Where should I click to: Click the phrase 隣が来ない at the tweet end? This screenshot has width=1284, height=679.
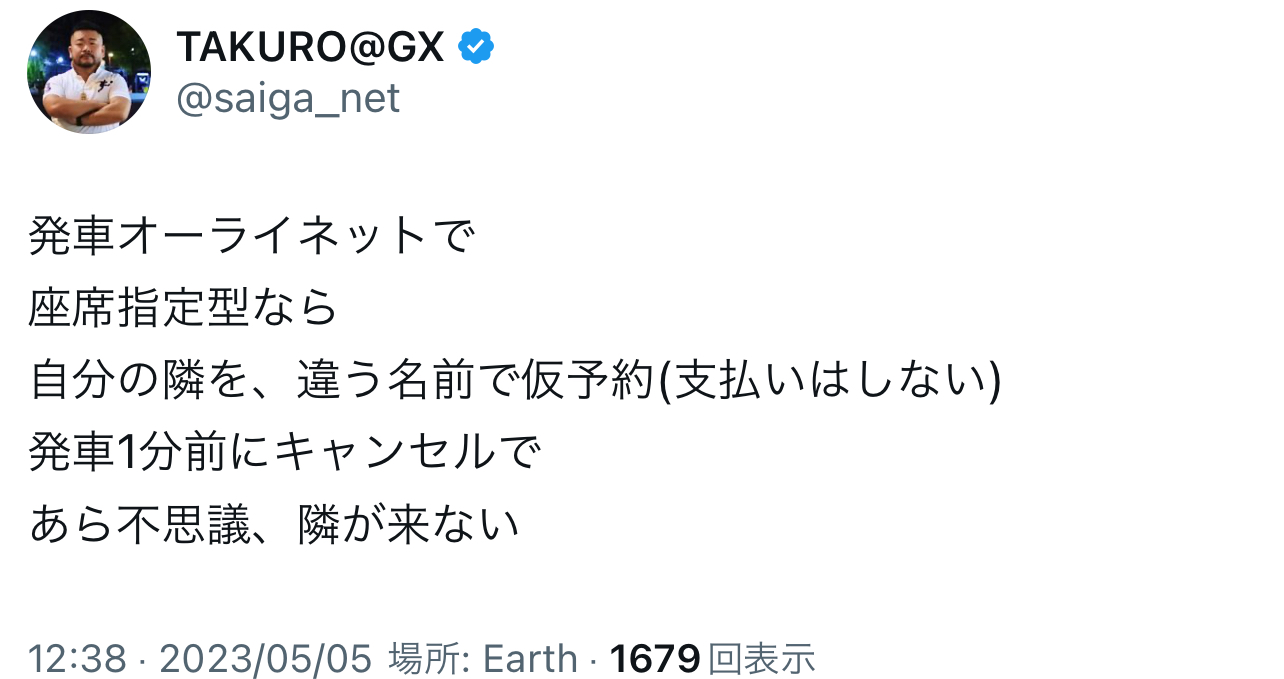pyautogui.click(x=408, y=525)
